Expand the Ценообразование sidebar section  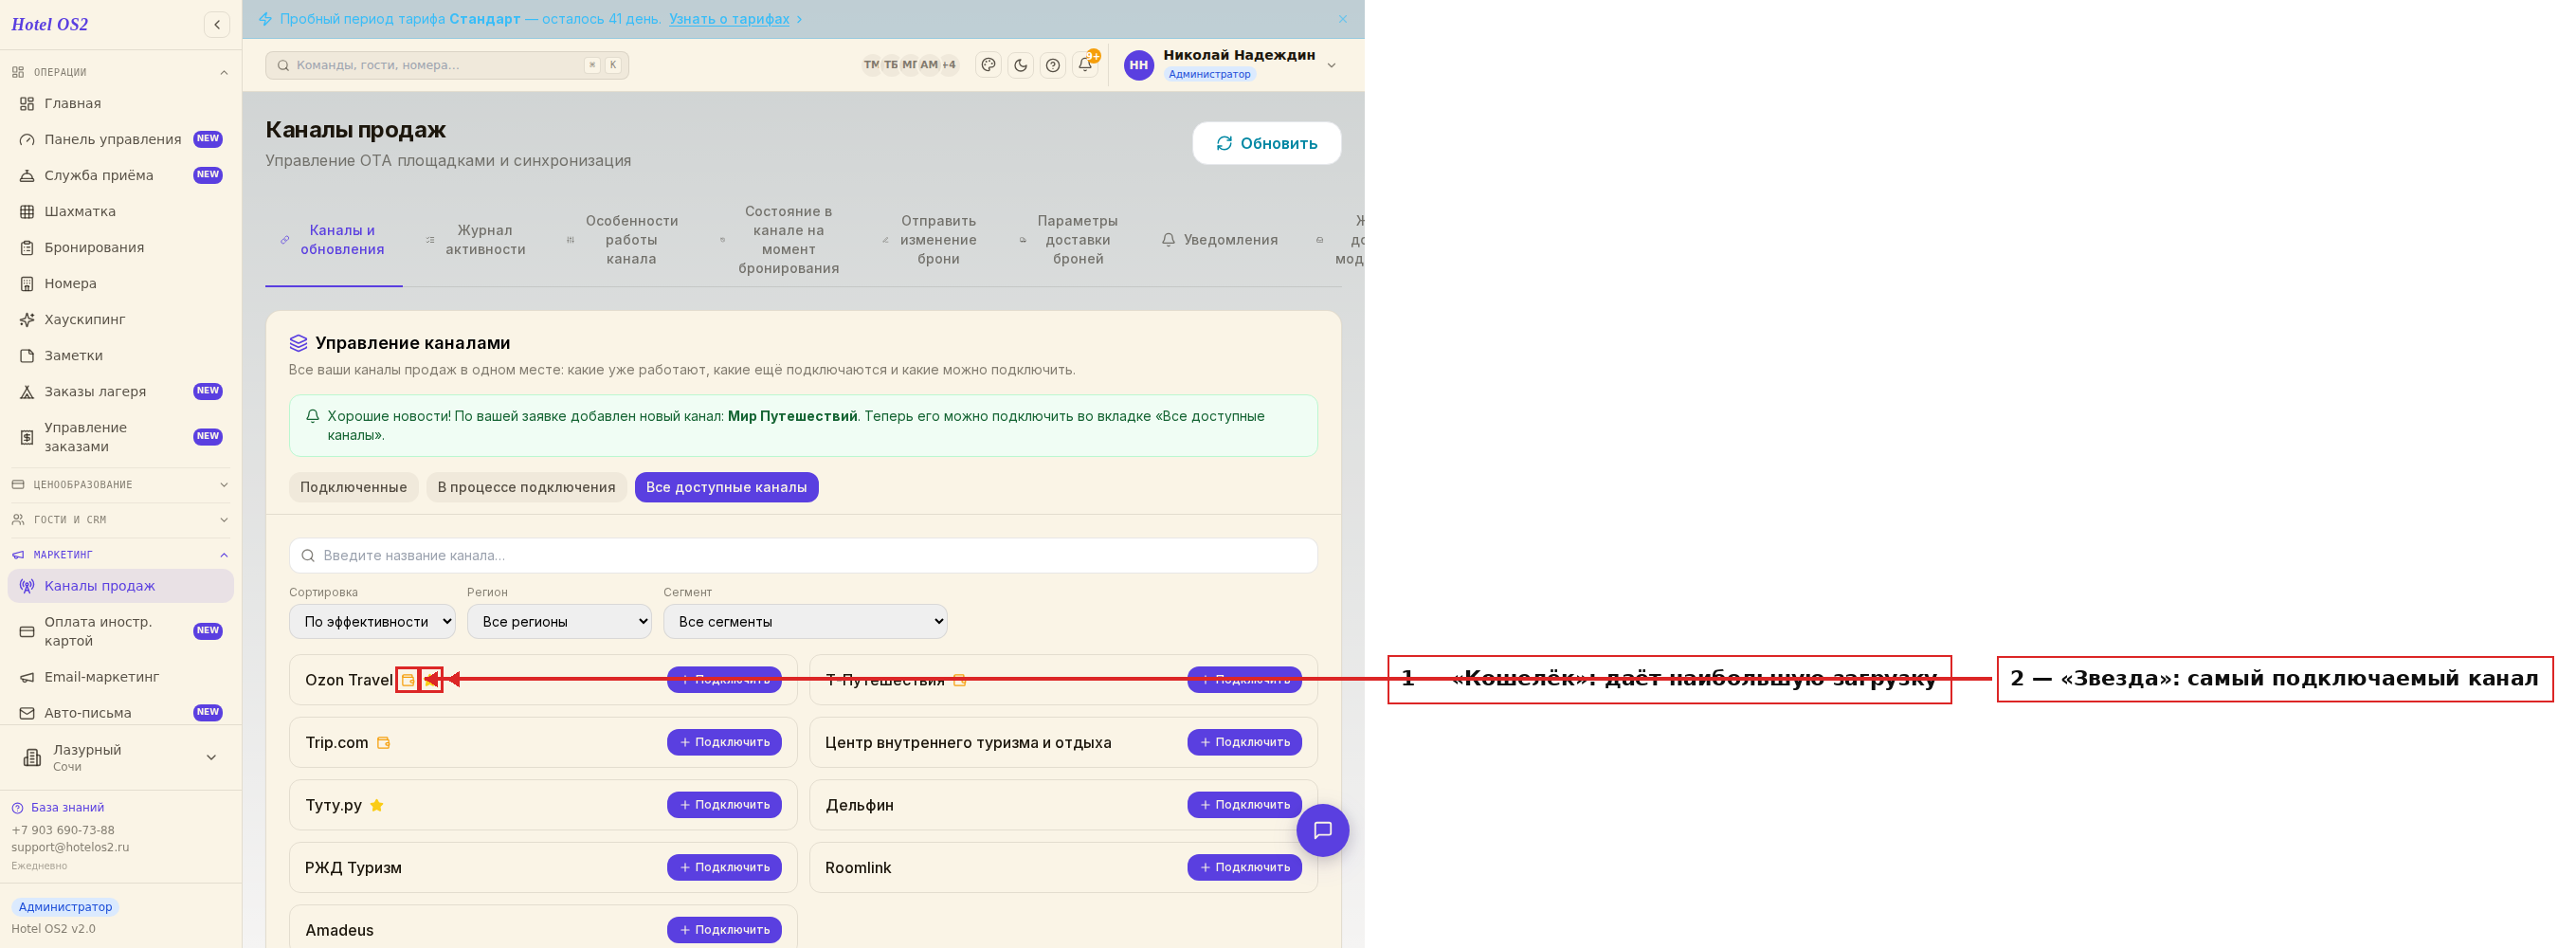pyautogui.click(x=120, y=485)
